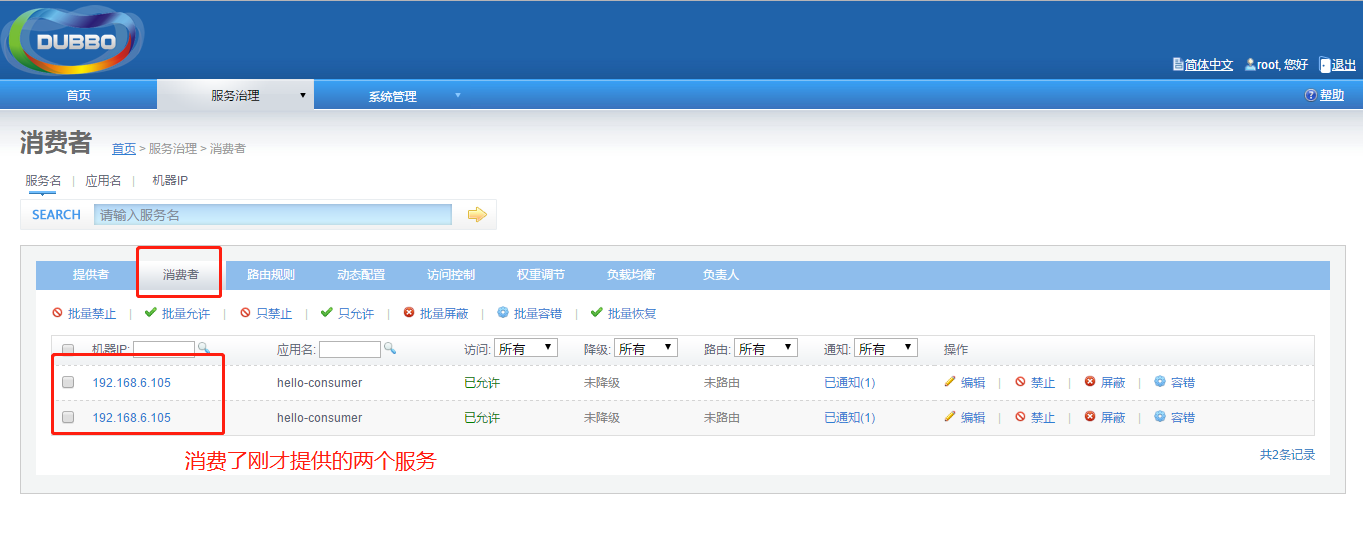Open the 降级 filter dropdown
The width and height of the screenshot is (1363, 539).
(x=646, y=348)
